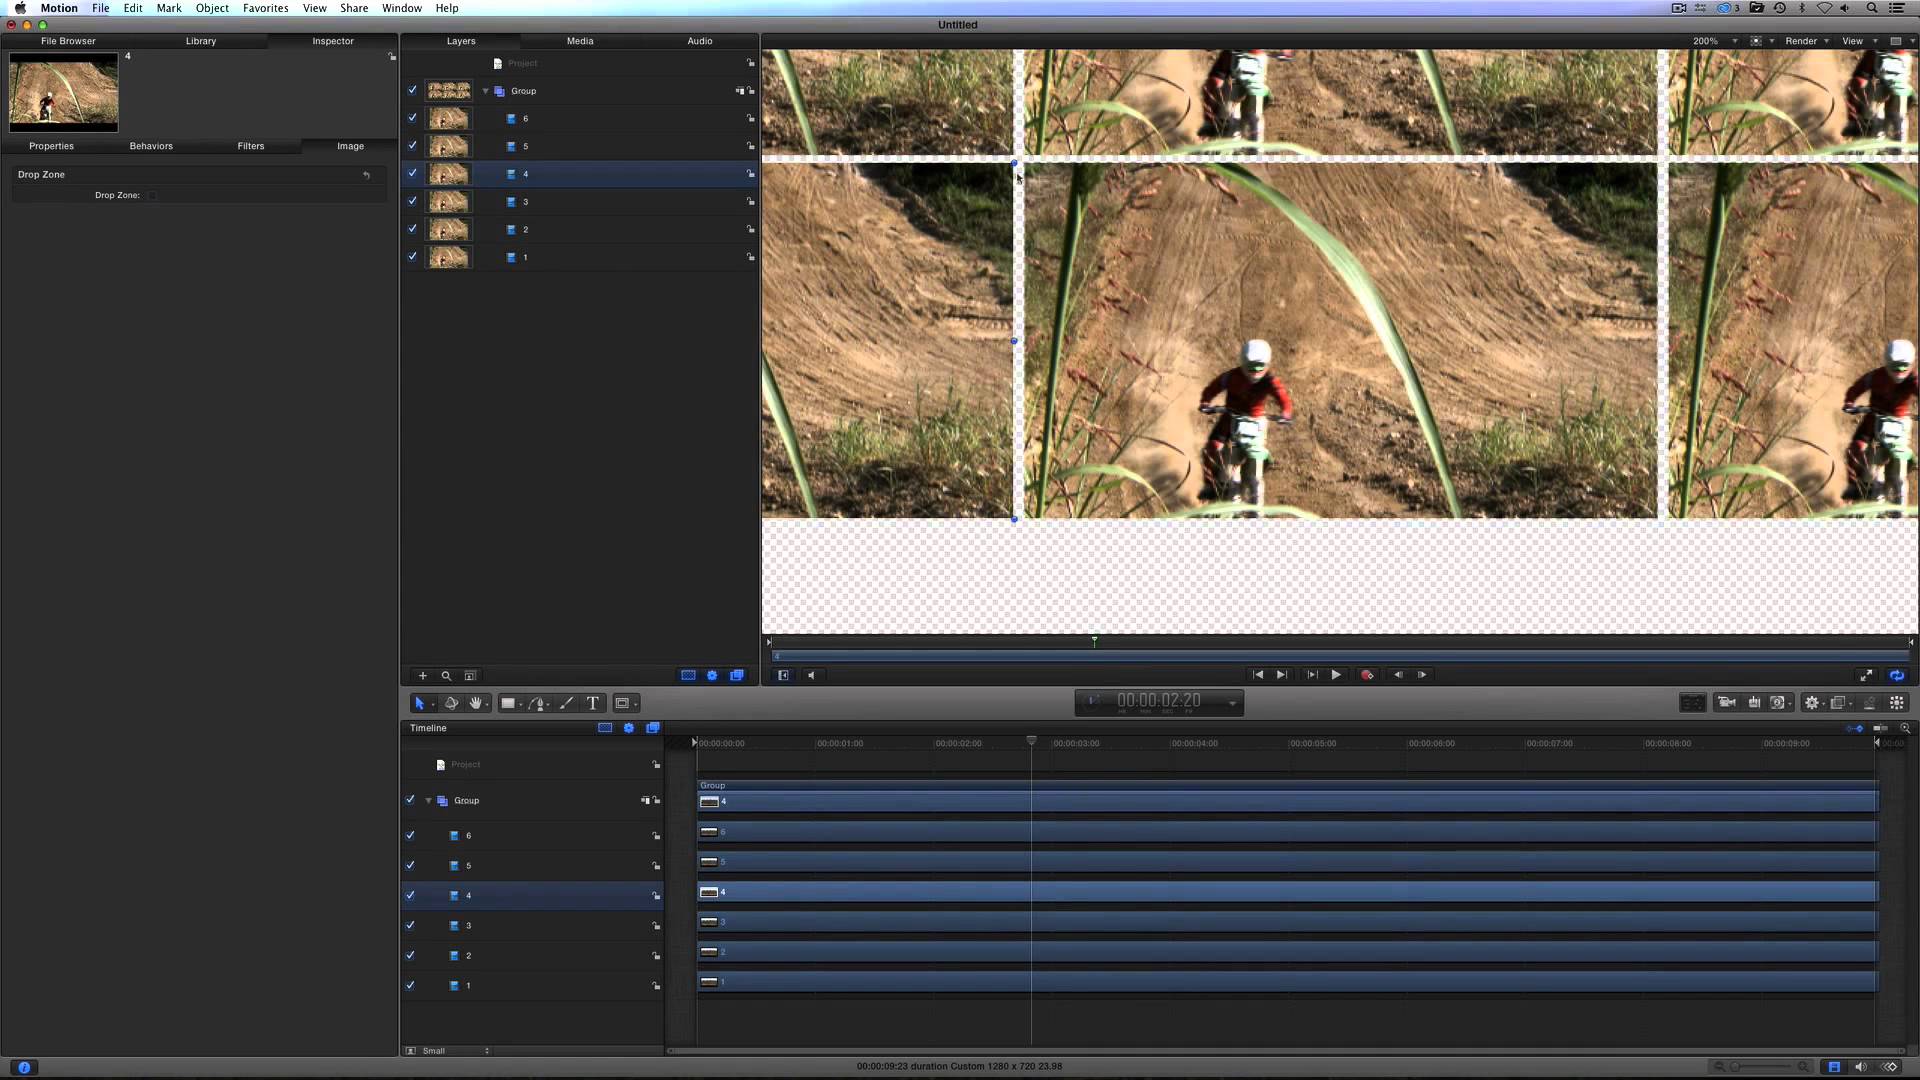Select the Rectangle shape tool

[x=508, y=703]
